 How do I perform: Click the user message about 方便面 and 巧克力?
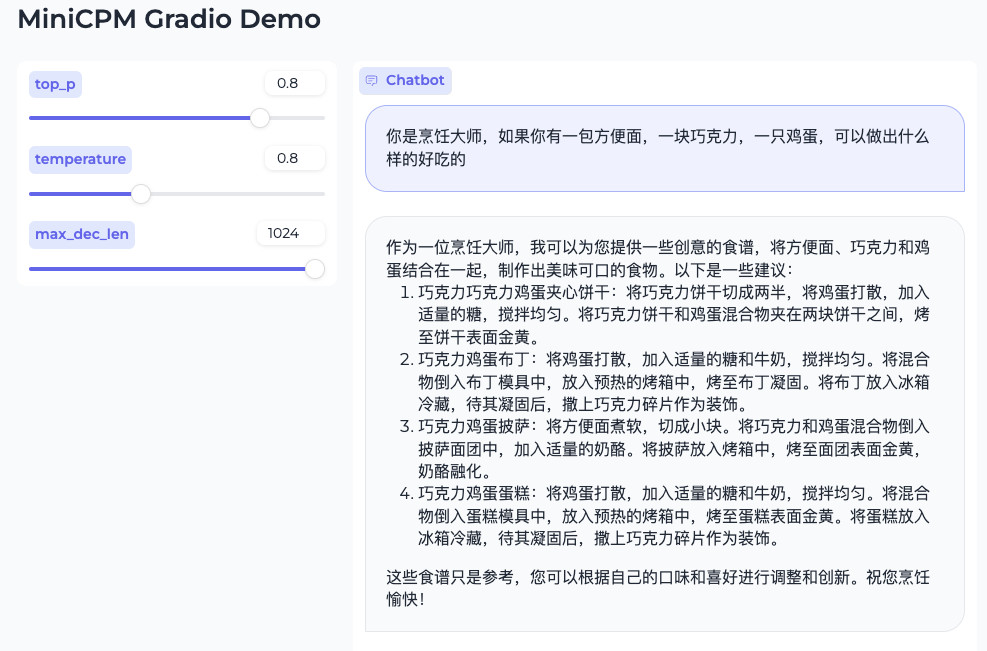point(665,148)
